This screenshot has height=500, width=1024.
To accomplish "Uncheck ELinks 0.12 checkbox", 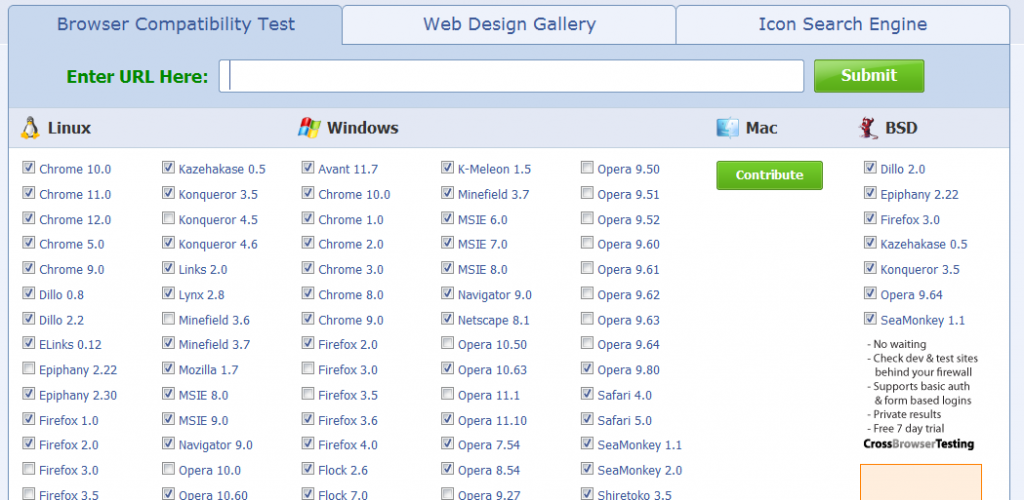I will point(29,343).
